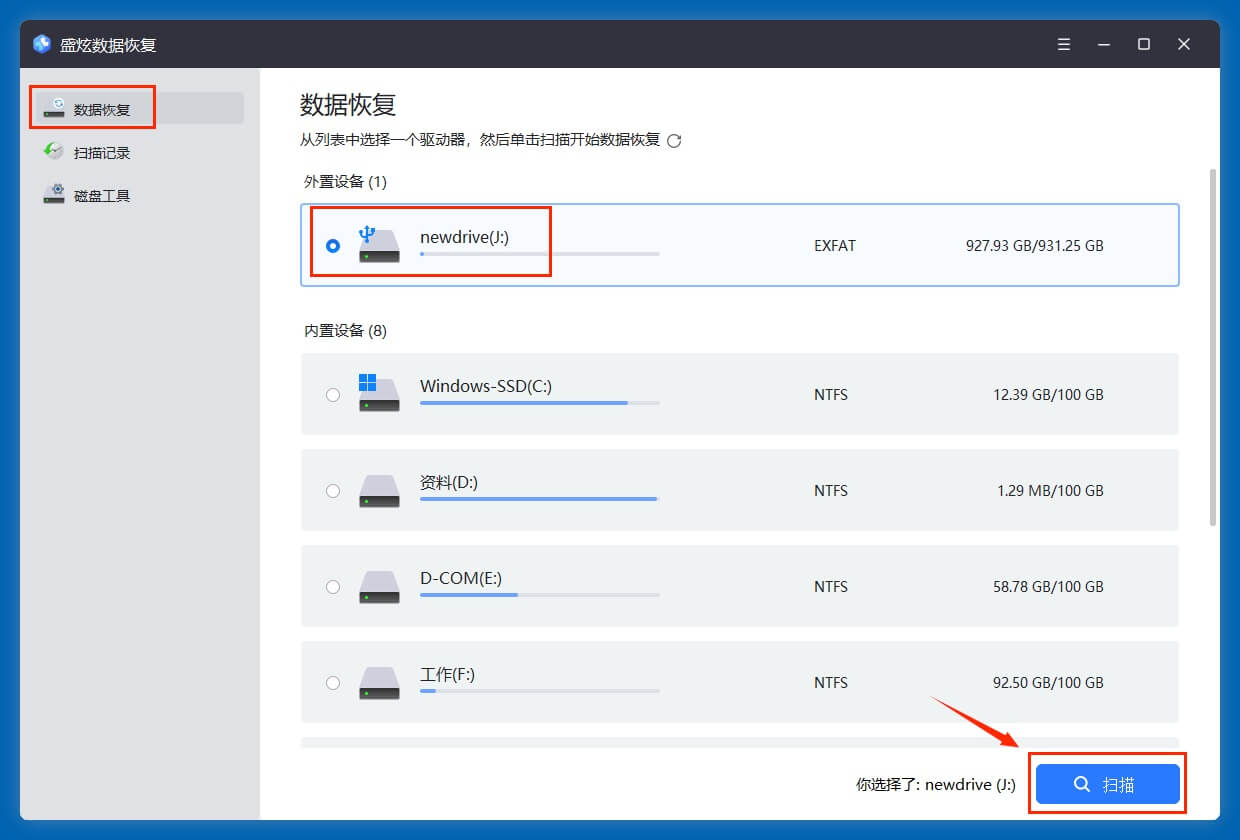This screenshot has width=1240, height=840.
Task: Open the 数据恢复 sidebar icon
Action: tap(55, 107)
